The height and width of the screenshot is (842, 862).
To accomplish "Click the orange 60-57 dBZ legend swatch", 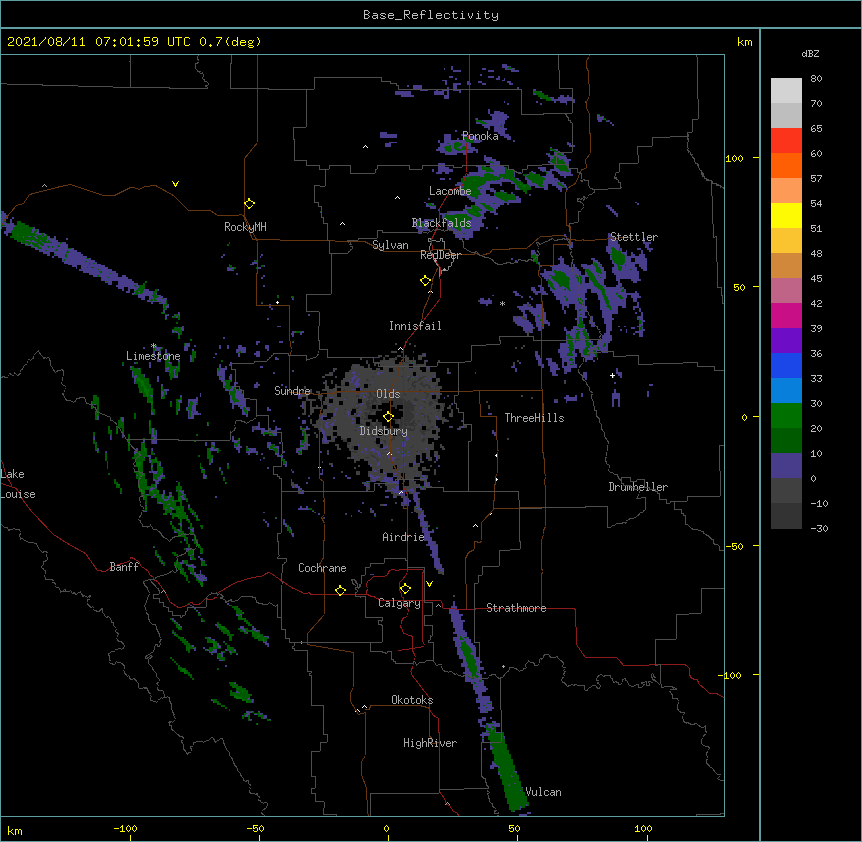I will click(786, 166).
